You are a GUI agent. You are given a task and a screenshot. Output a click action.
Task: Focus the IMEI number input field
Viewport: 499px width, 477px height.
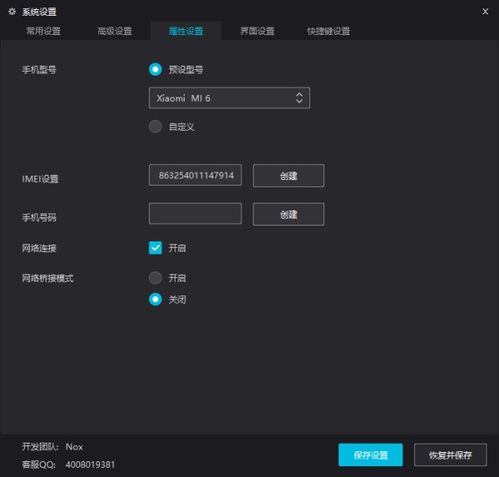click(x=195, y=175)
